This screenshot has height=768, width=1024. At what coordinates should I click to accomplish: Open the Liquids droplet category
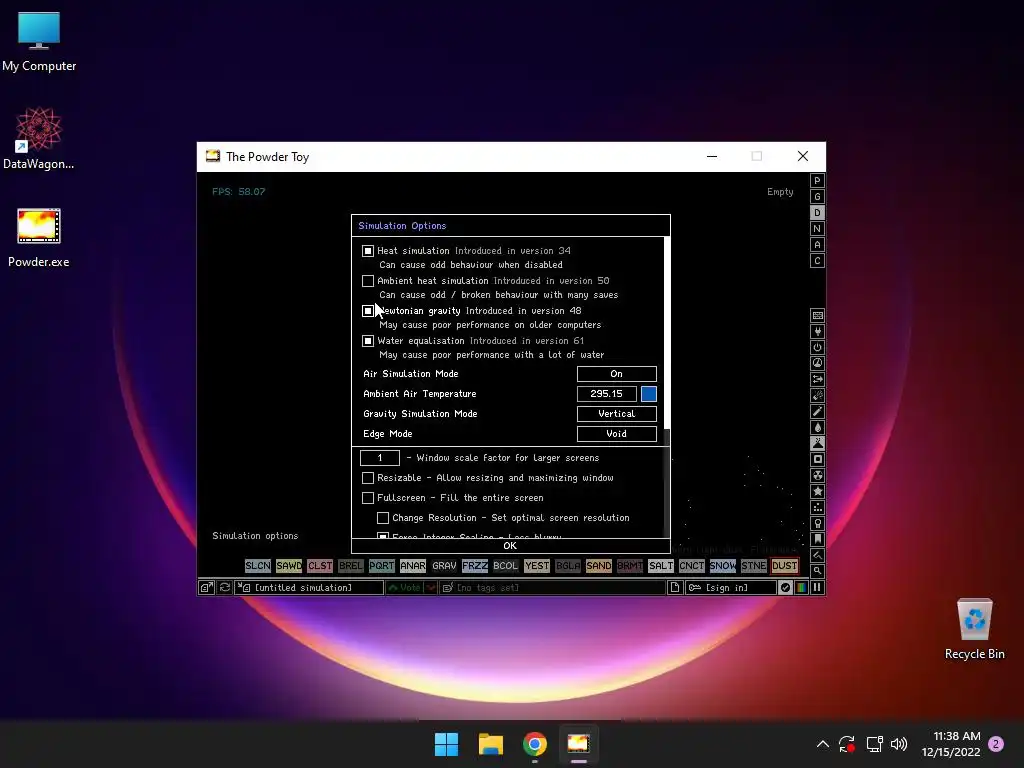[x=817, y=428]
